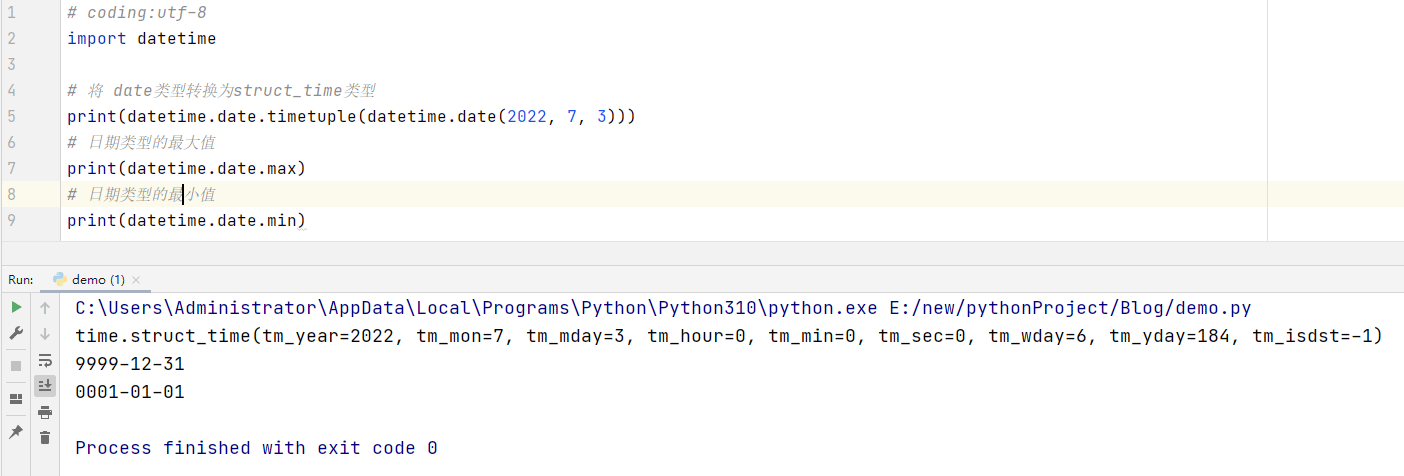Toggle scroll to end of console
The image size is (1404, 476).
pos(45,385)
